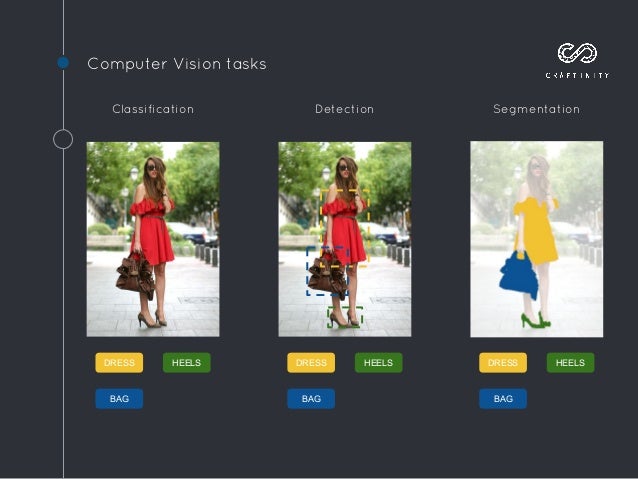
Task: Click the Craftinity infinity logo icon
Action: (577, 53)
